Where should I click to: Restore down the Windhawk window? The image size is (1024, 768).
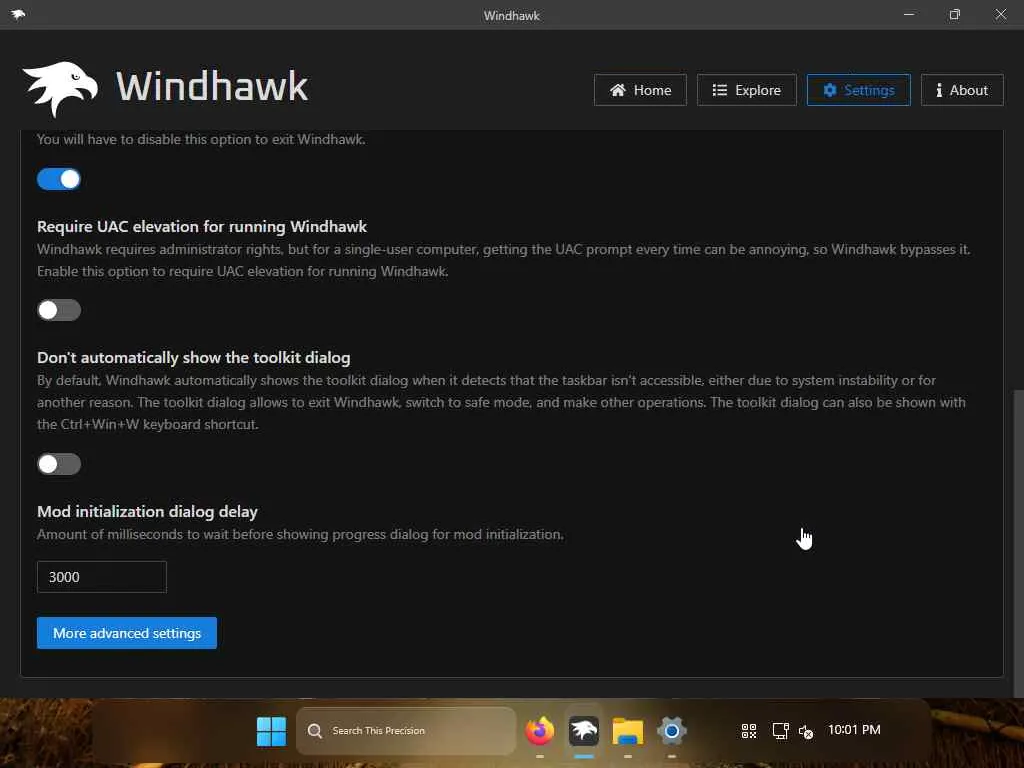(x=955, y=14)
